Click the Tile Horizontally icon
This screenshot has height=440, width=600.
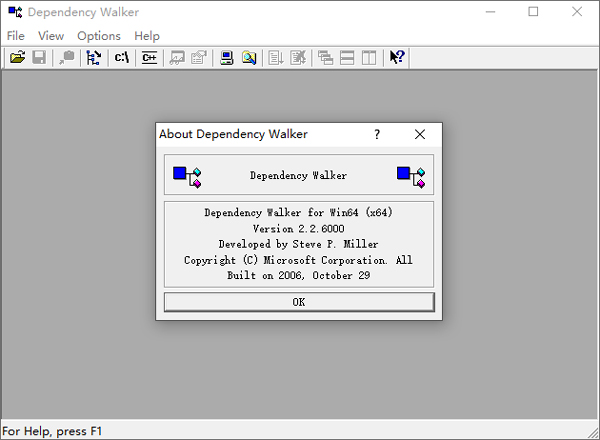pos(347,58)
